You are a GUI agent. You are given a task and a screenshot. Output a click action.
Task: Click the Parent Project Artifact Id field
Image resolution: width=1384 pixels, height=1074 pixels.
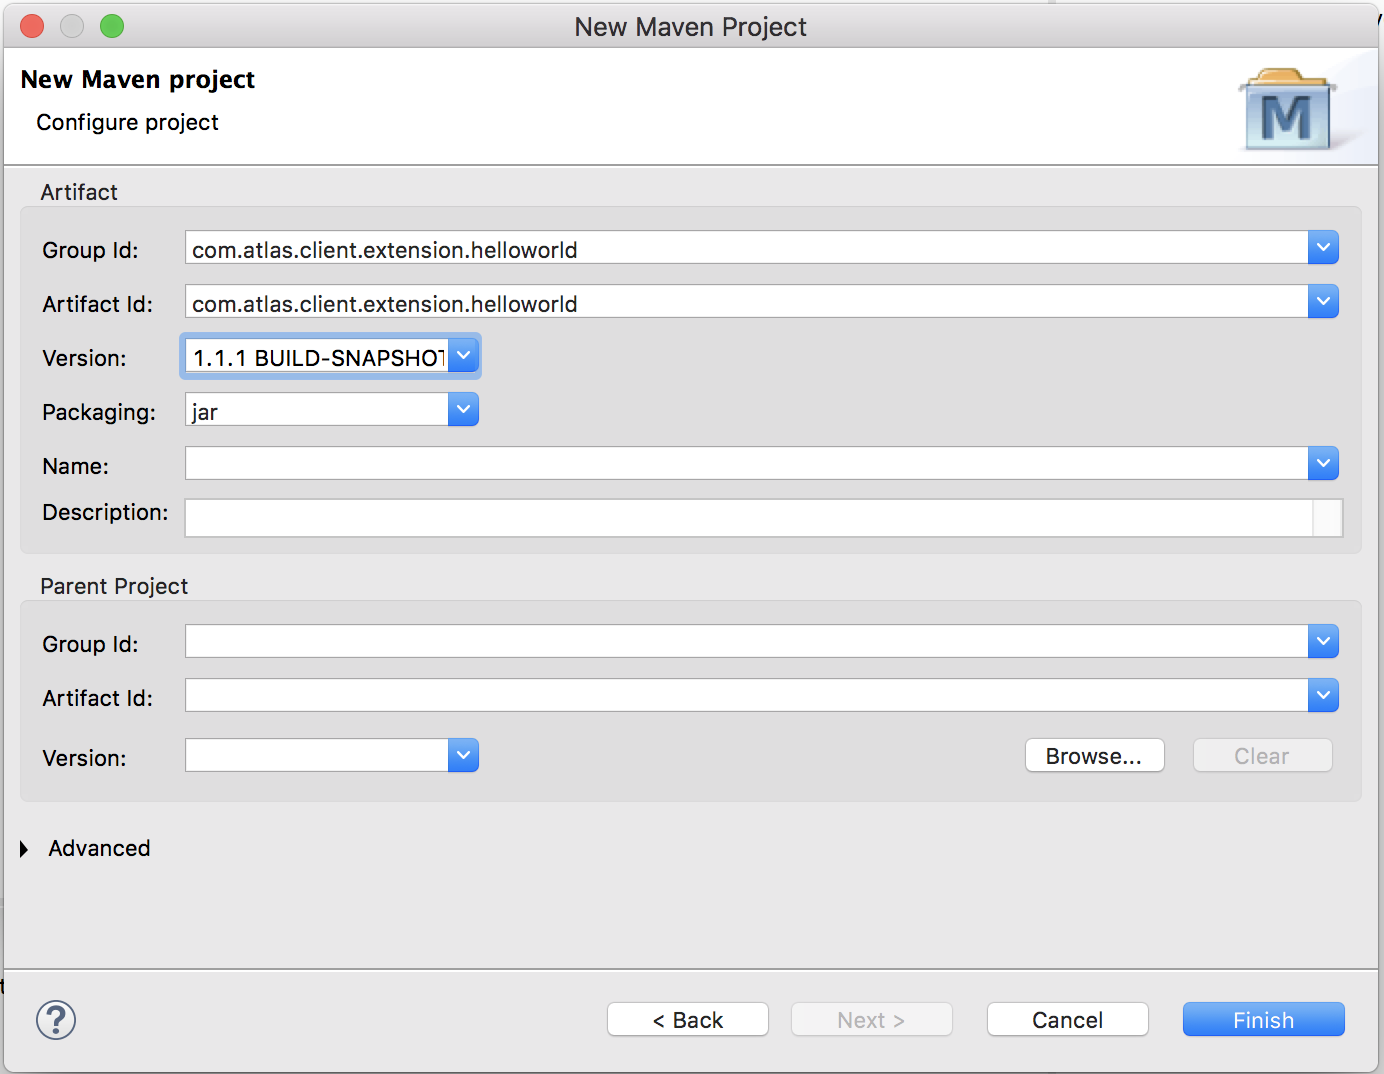coord(745,696)
